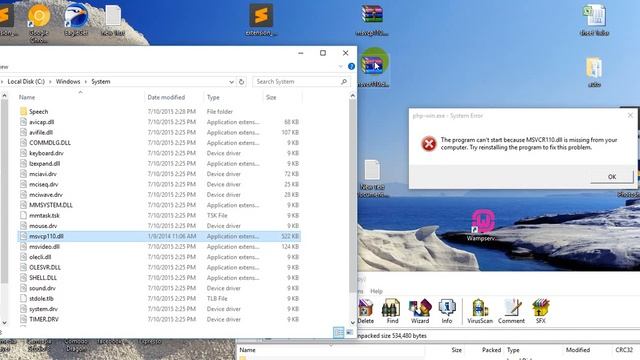Sort files by Type column
The width and height of the screenshot is (640, 360).
(213, 97)
